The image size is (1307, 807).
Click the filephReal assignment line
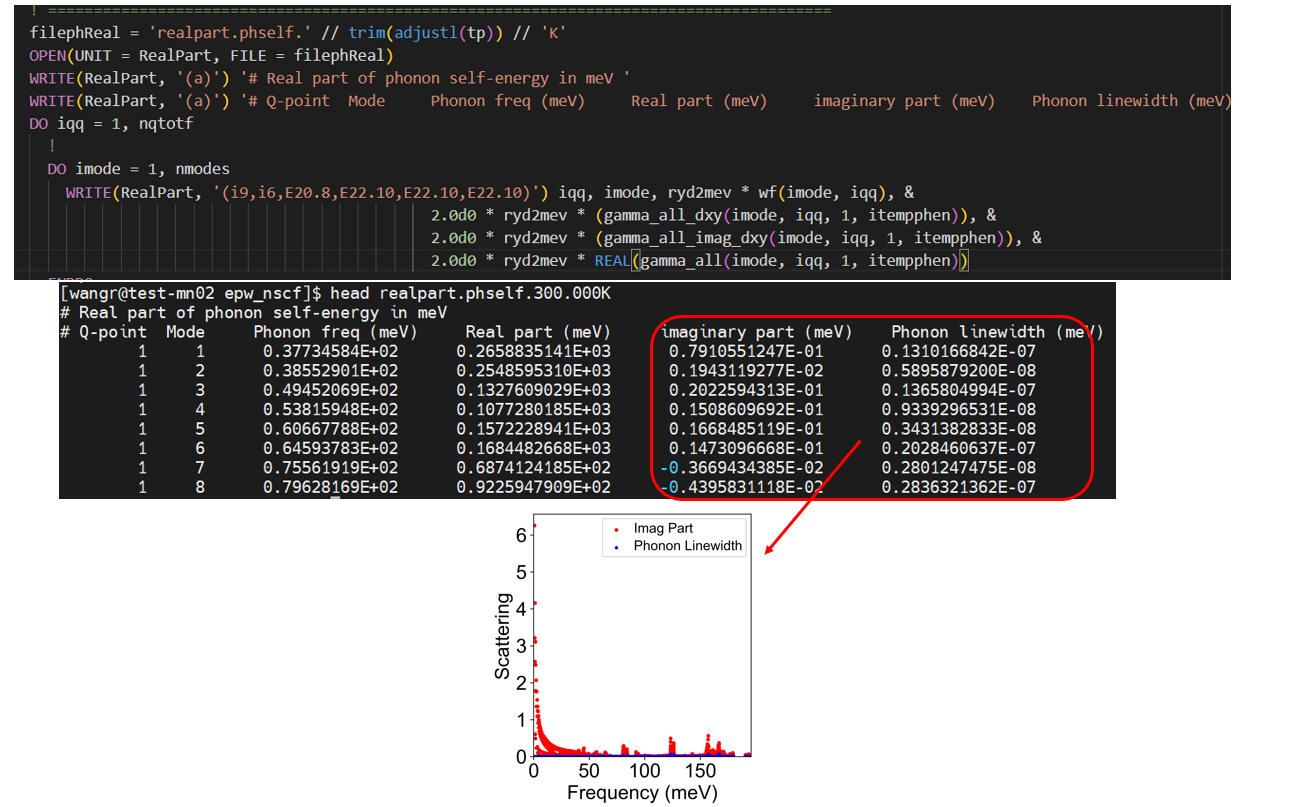[298, 32]
